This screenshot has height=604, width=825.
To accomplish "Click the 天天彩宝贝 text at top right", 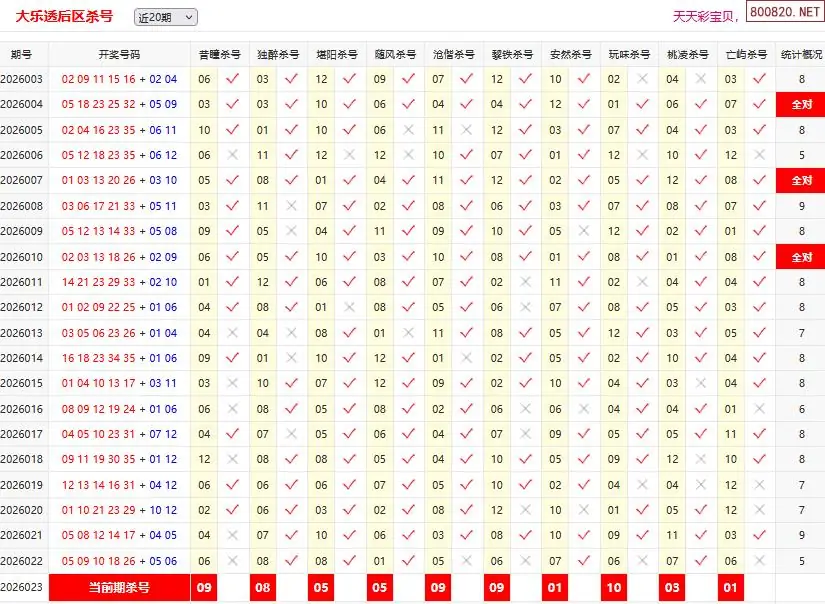I will click(x=705, y=17).
